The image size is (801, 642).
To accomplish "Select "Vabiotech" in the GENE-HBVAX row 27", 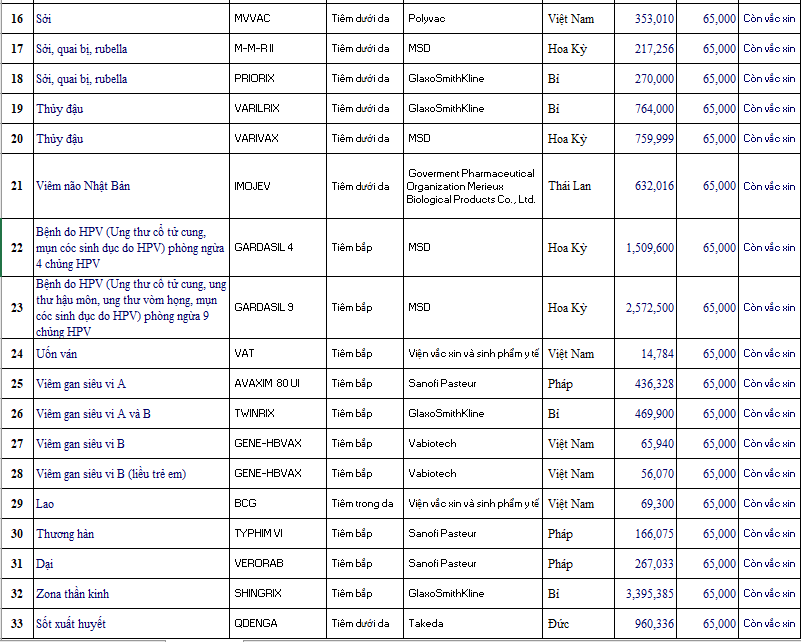I will point(473,444).
